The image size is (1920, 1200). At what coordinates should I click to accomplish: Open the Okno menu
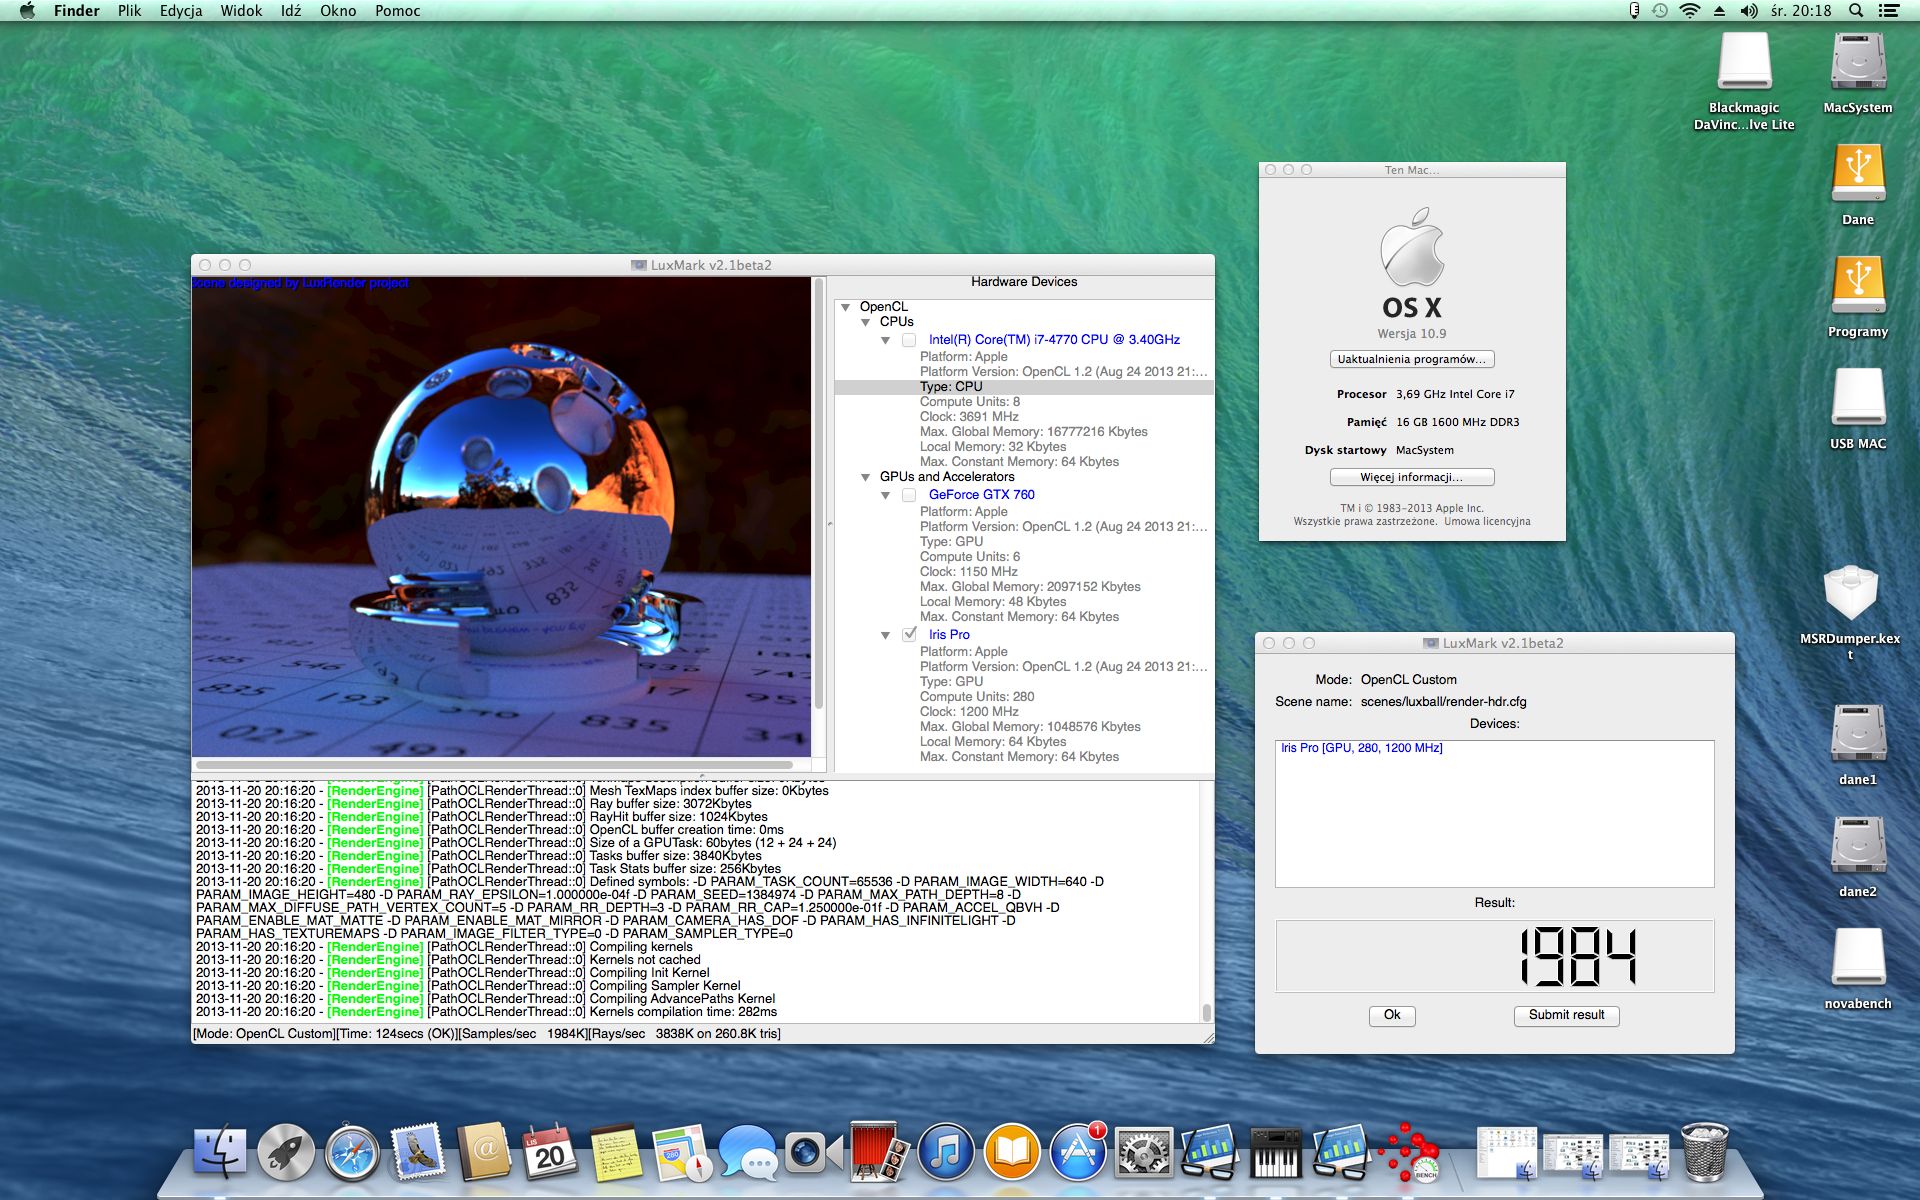(x=338, y=11)
